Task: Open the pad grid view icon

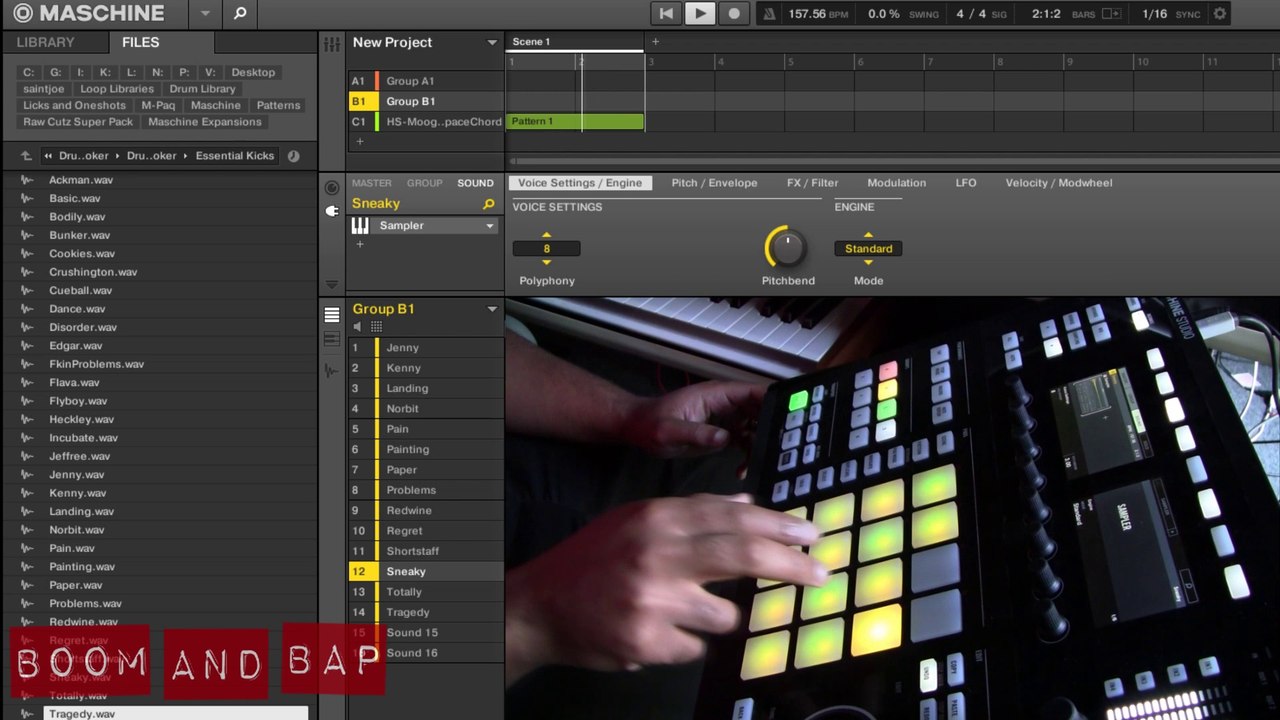Action: pyautogui.click(x=376, y=327)
